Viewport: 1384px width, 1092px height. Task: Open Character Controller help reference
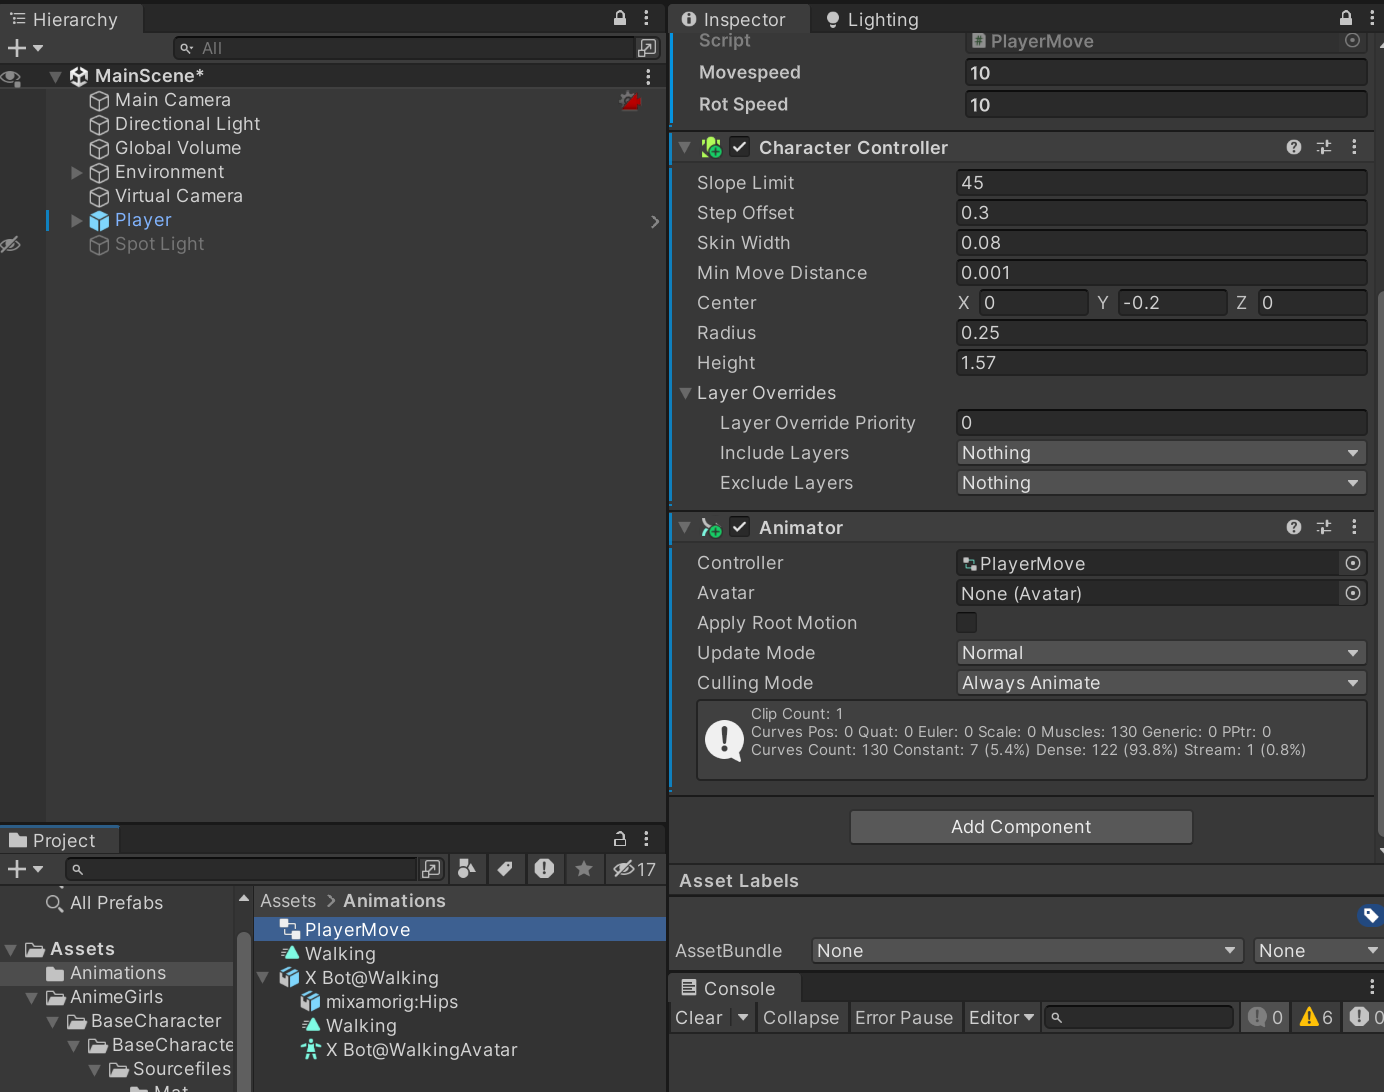(x=1294, y=147)
